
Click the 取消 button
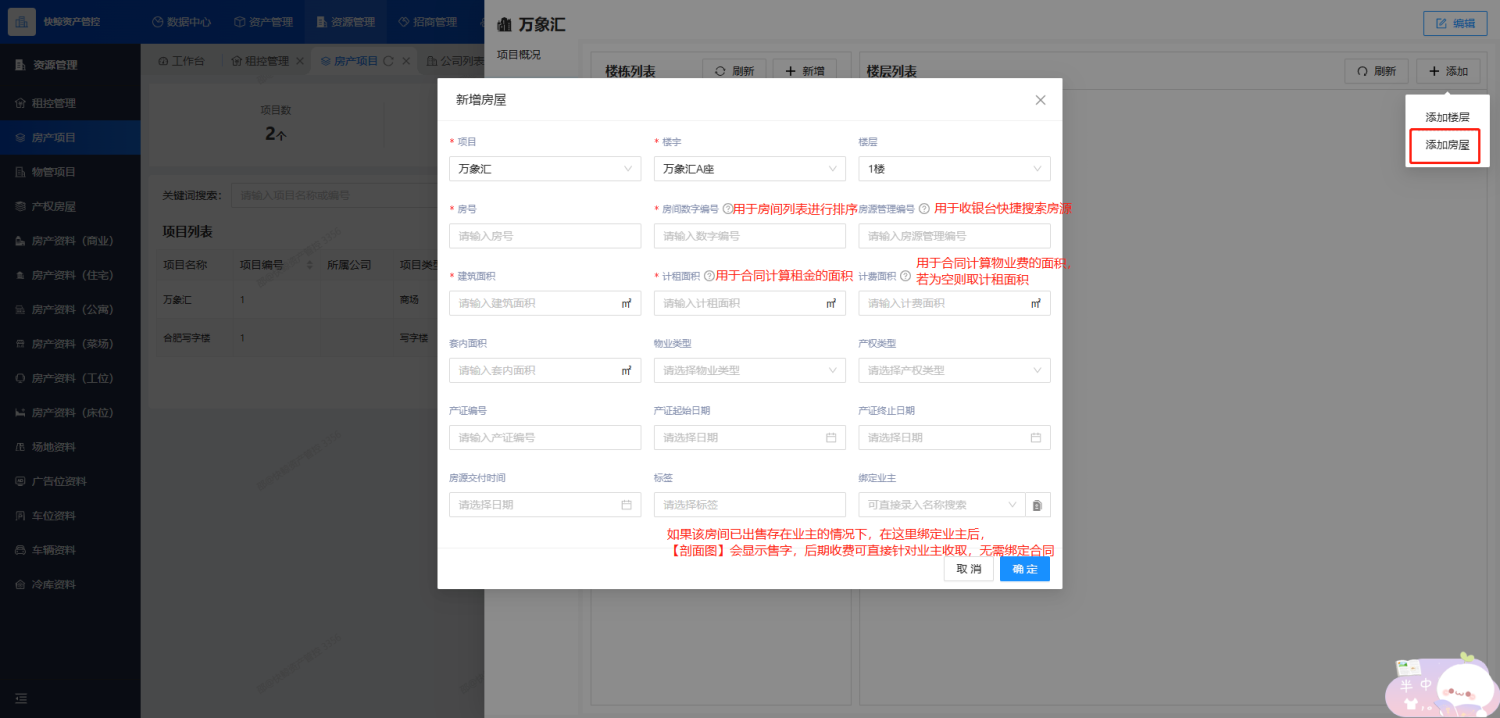pos(968,569)
